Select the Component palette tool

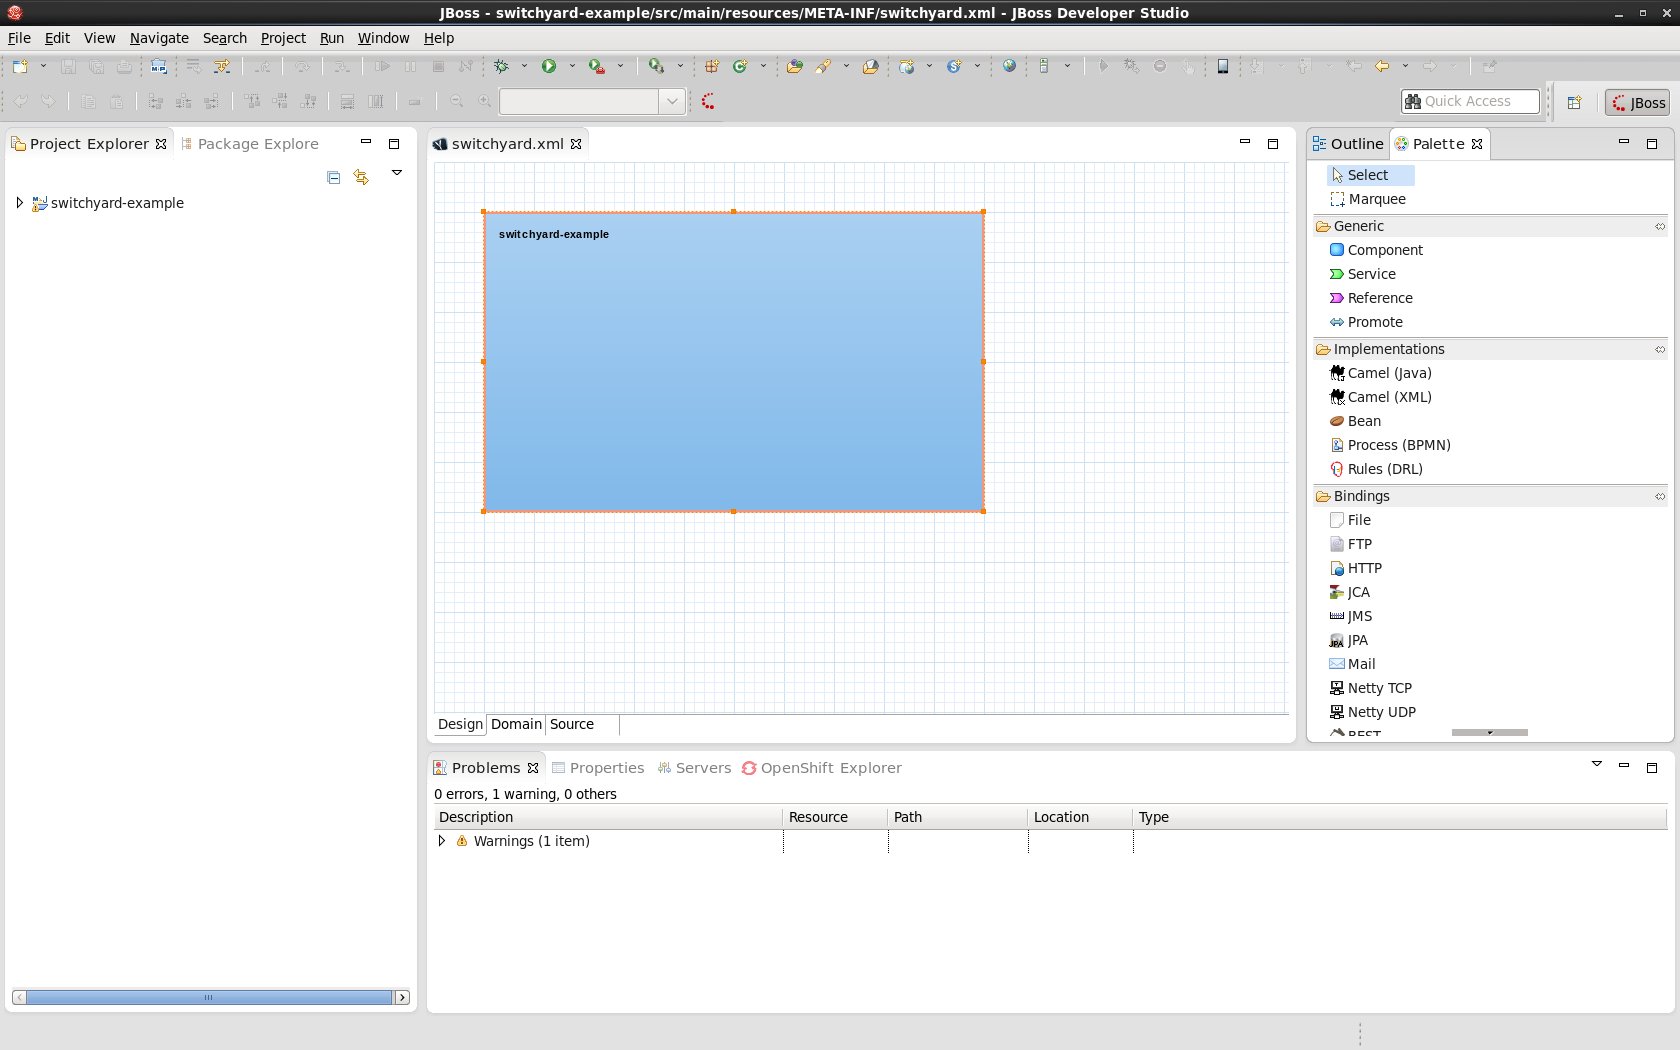pyautogui.click(x=1375, y=250)
